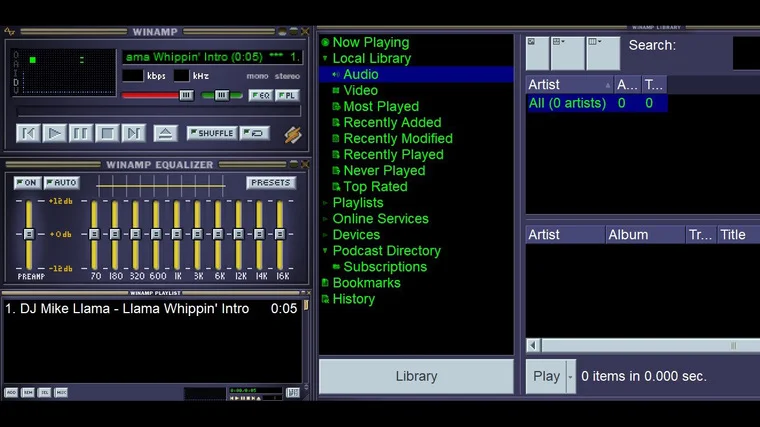Click the song seek bar
The height and width of the screenshot is (427, 760).
159,111
